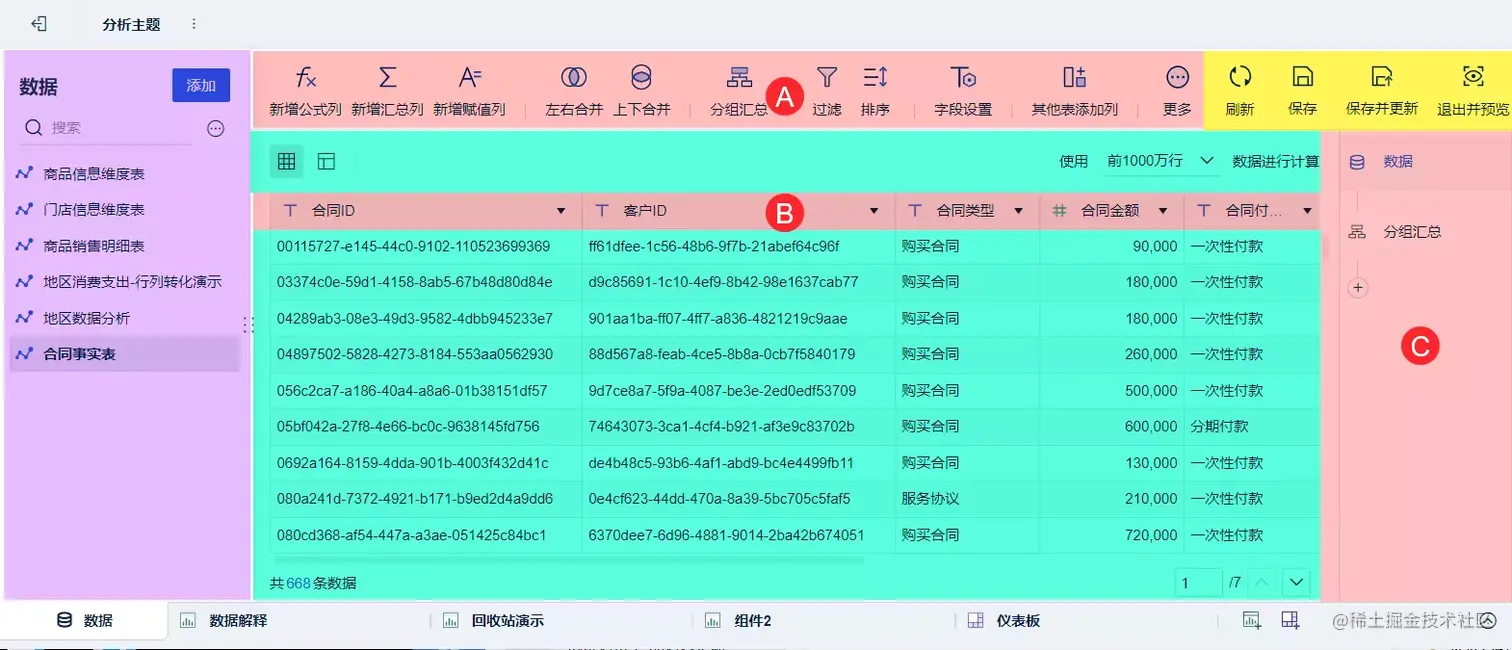Click 新增汇总列 sigma icon
This screenshot has height=650, width=1512.
(x=387, y=77)
